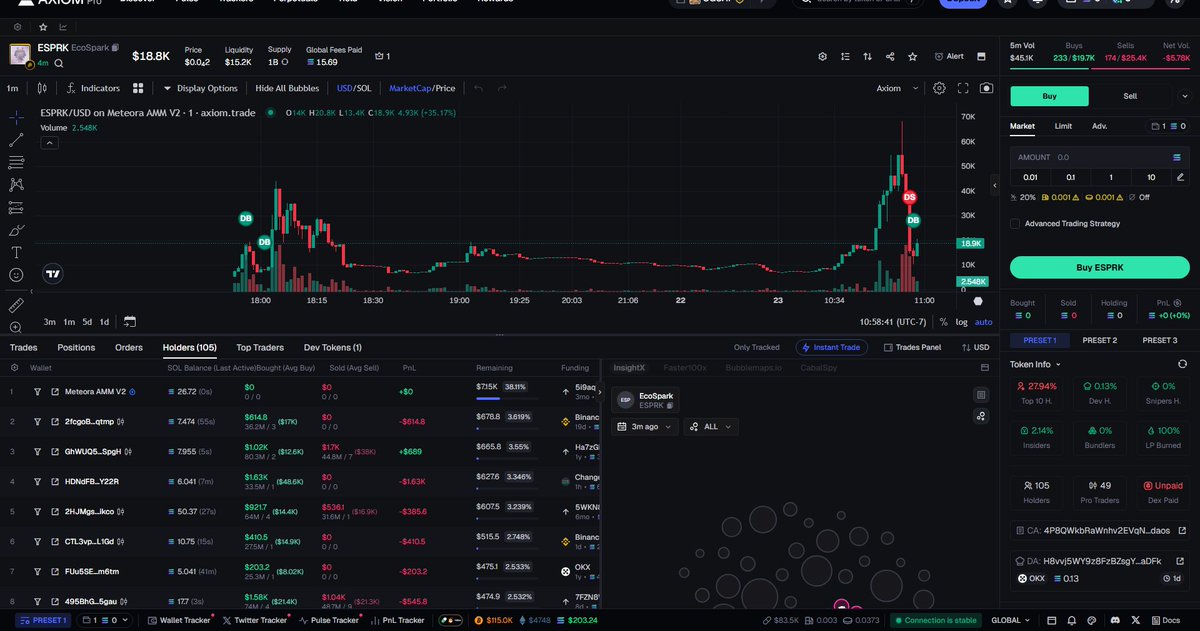
Task: Select the ruler measure tool
Action: pos(16,304)
